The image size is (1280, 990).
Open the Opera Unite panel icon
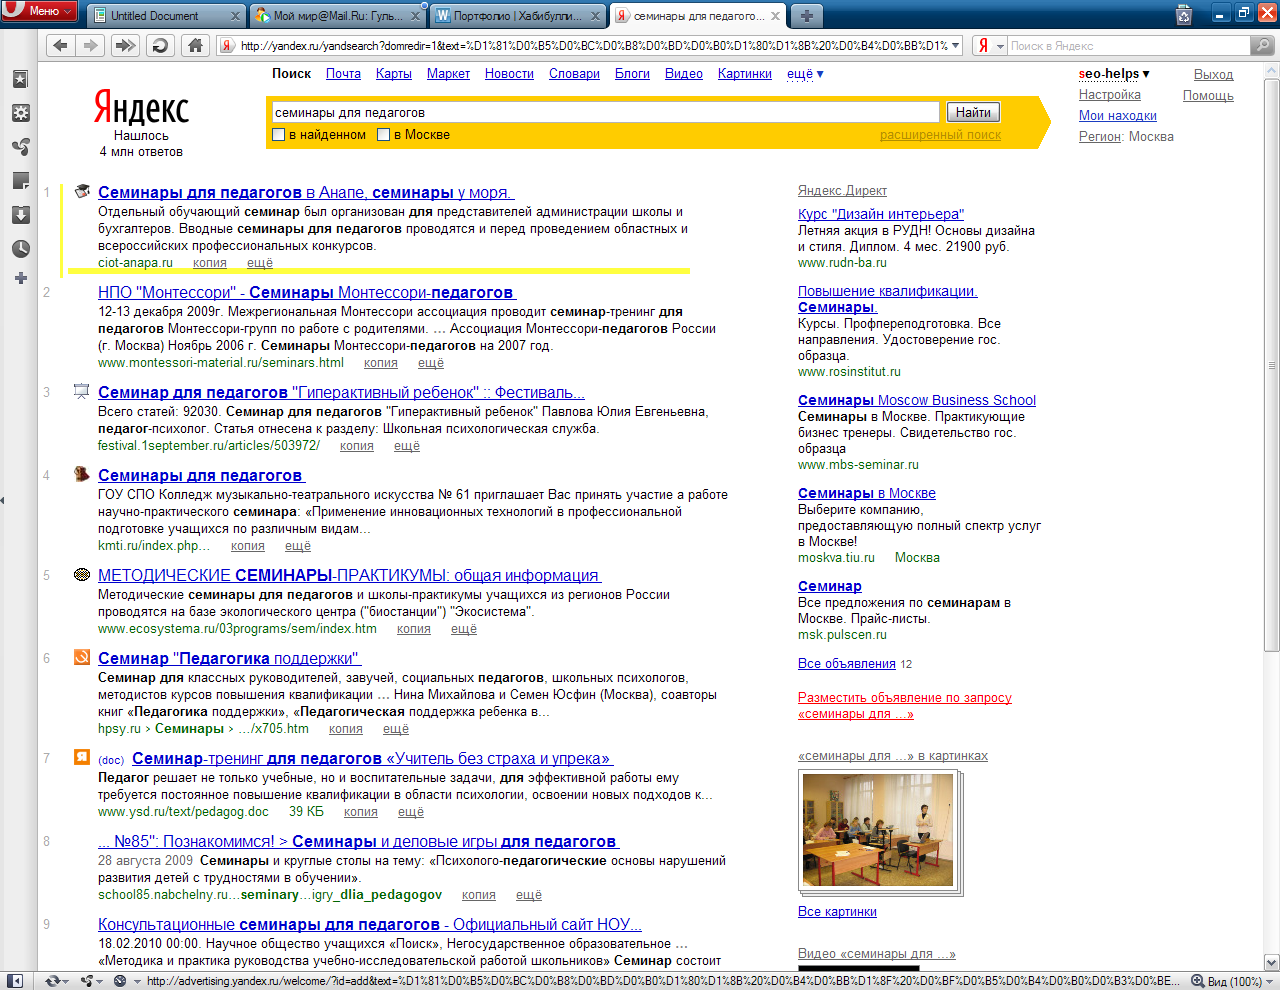pos(20,147)
